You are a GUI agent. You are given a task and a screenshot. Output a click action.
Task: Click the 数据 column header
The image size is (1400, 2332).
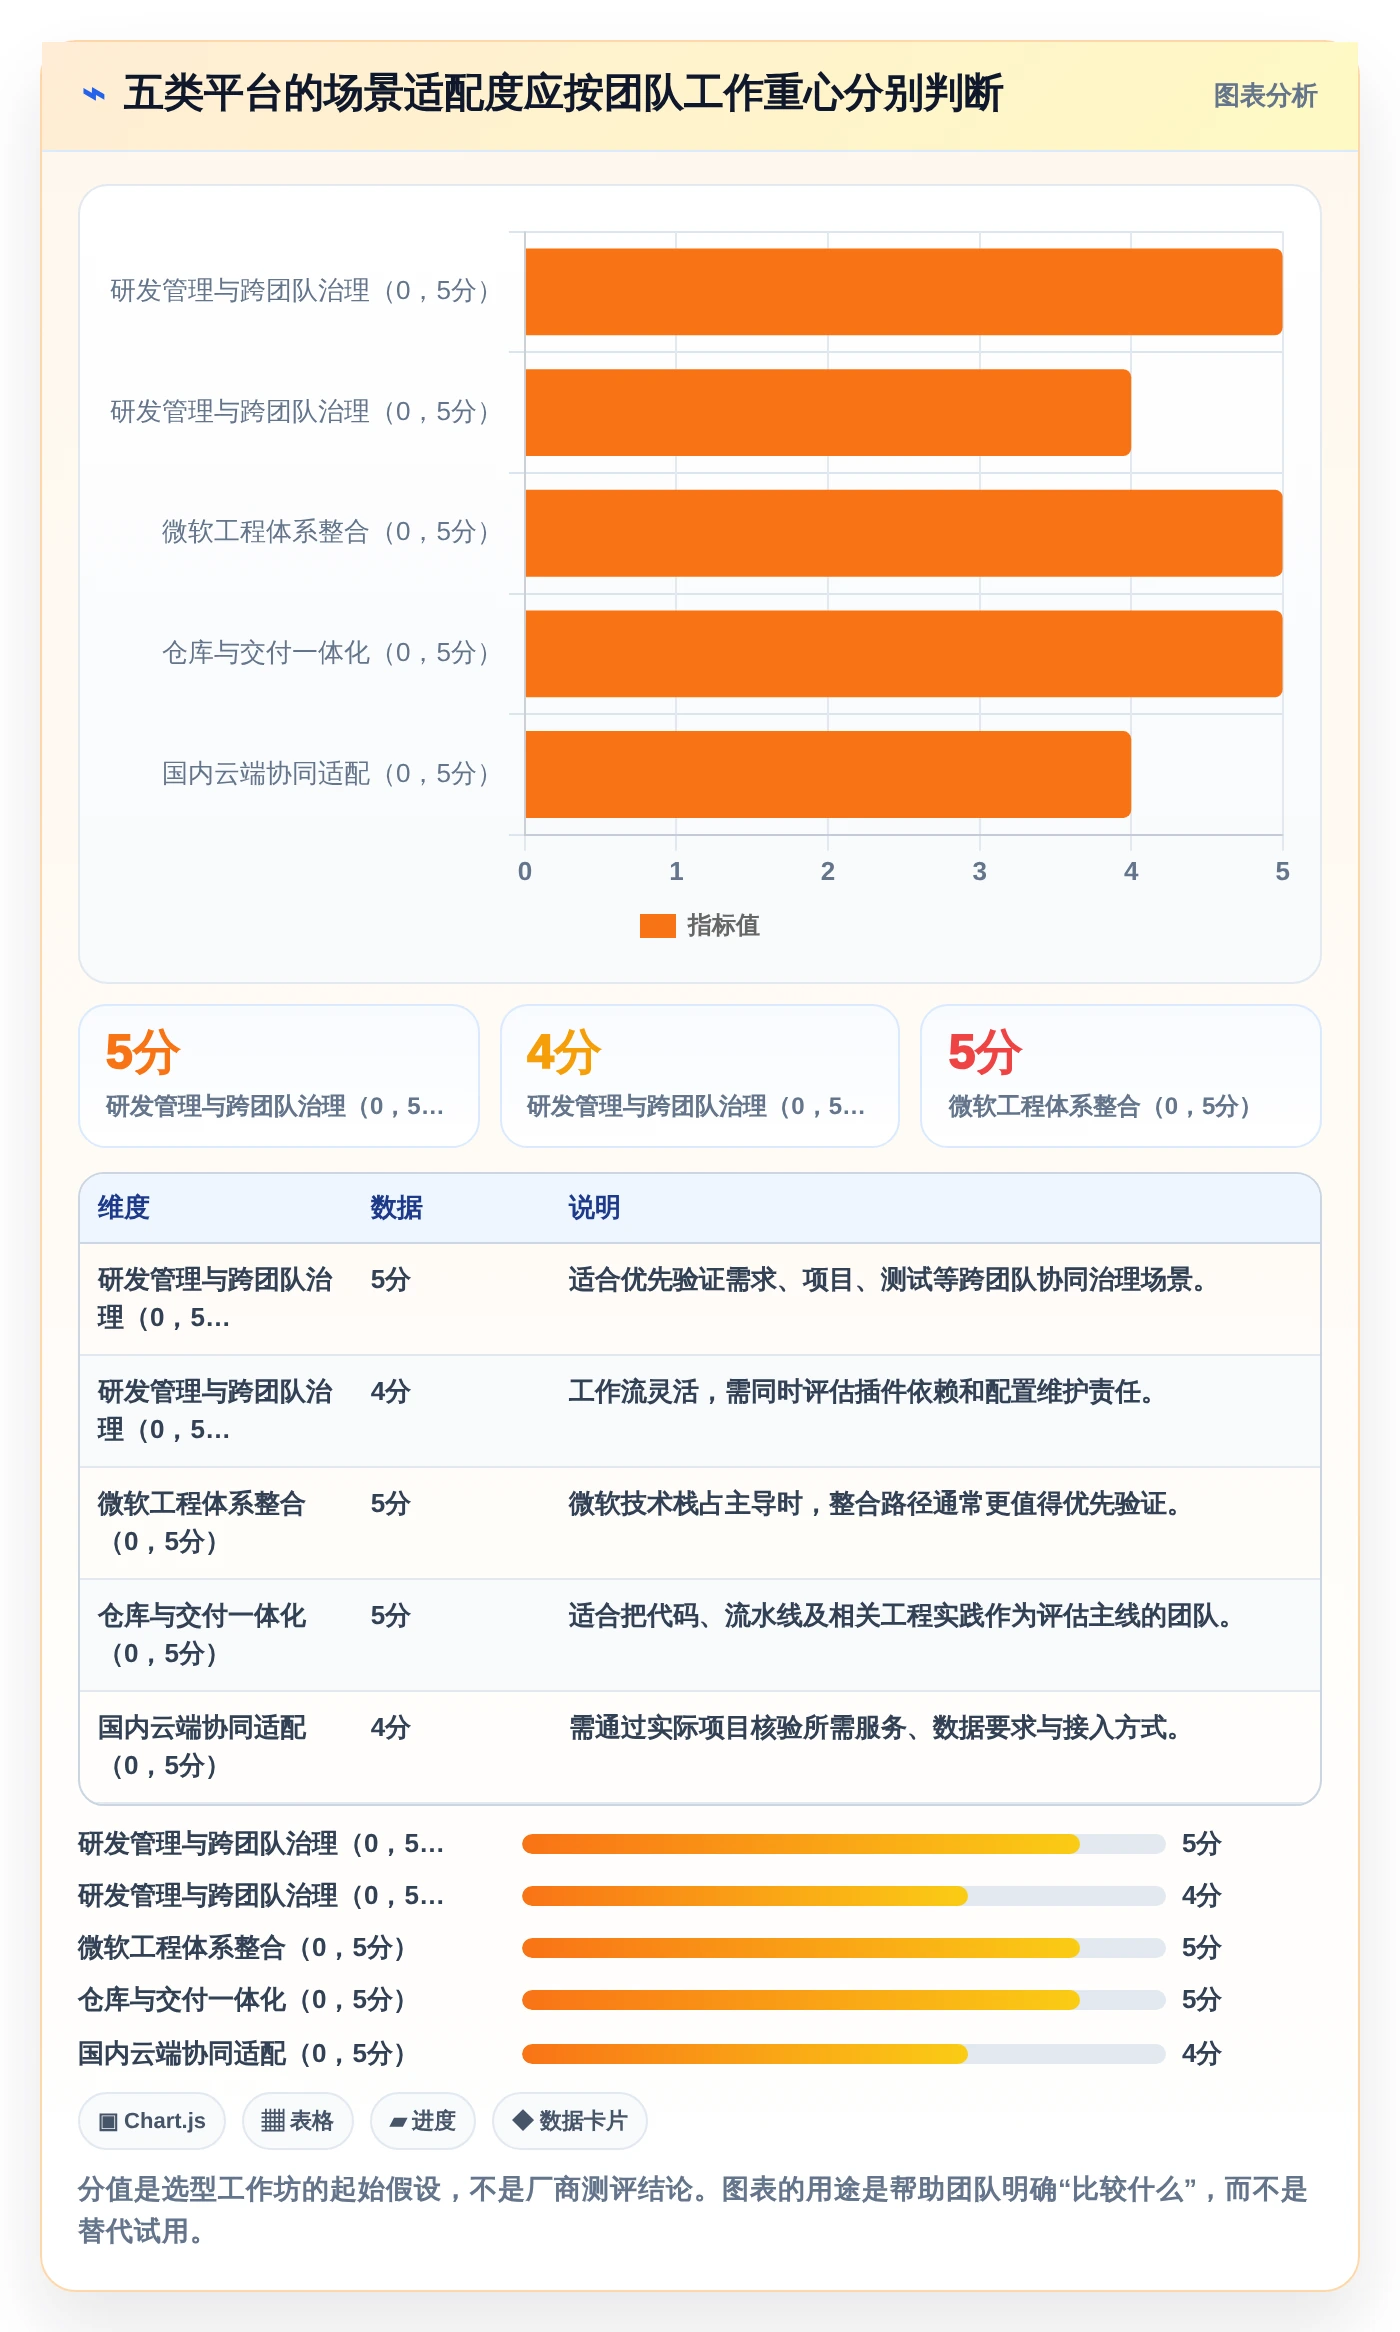click(x=397, y=1208)
